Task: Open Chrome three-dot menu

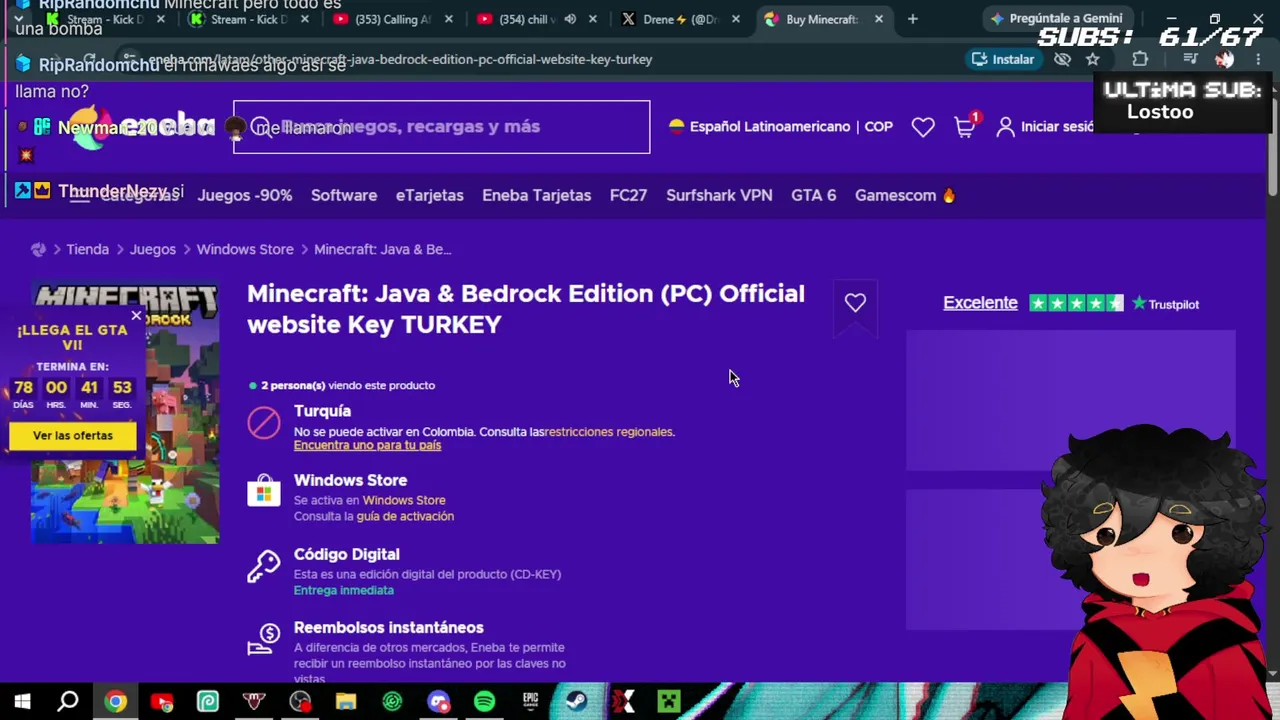Action: (x=1258, y=59)
